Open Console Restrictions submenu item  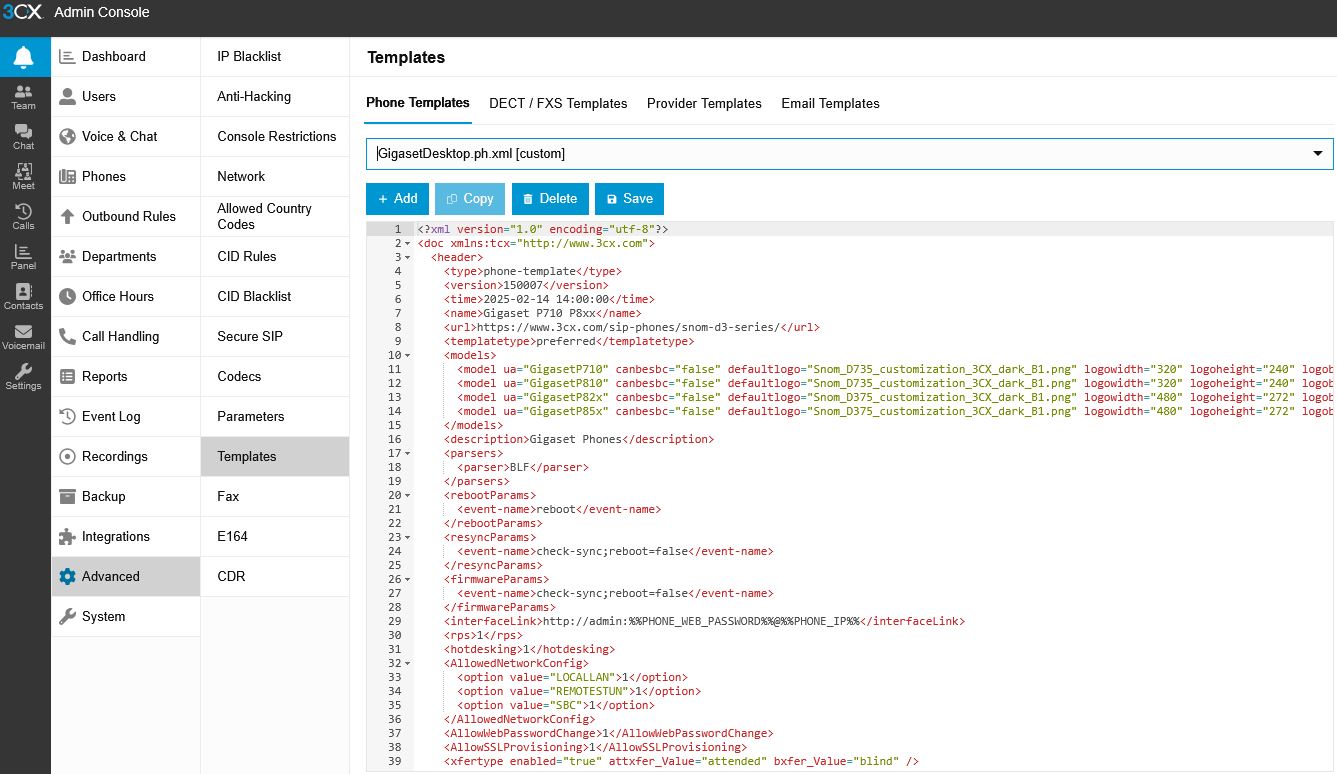coord(275,137)
